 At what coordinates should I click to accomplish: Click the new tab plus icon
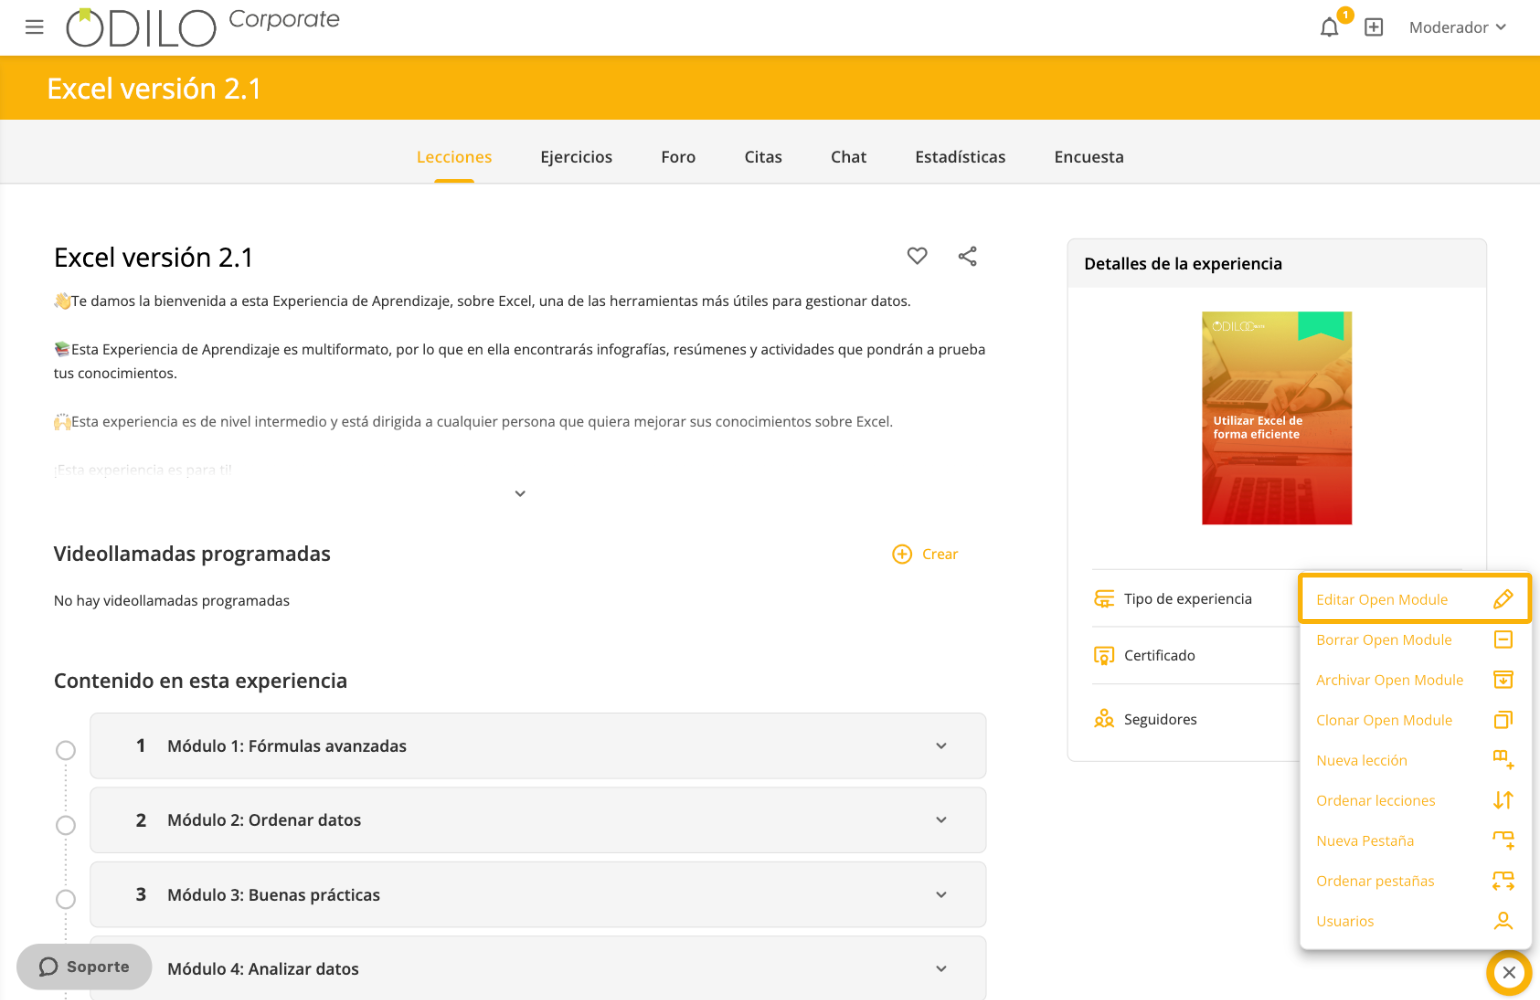click(1503, 840)
